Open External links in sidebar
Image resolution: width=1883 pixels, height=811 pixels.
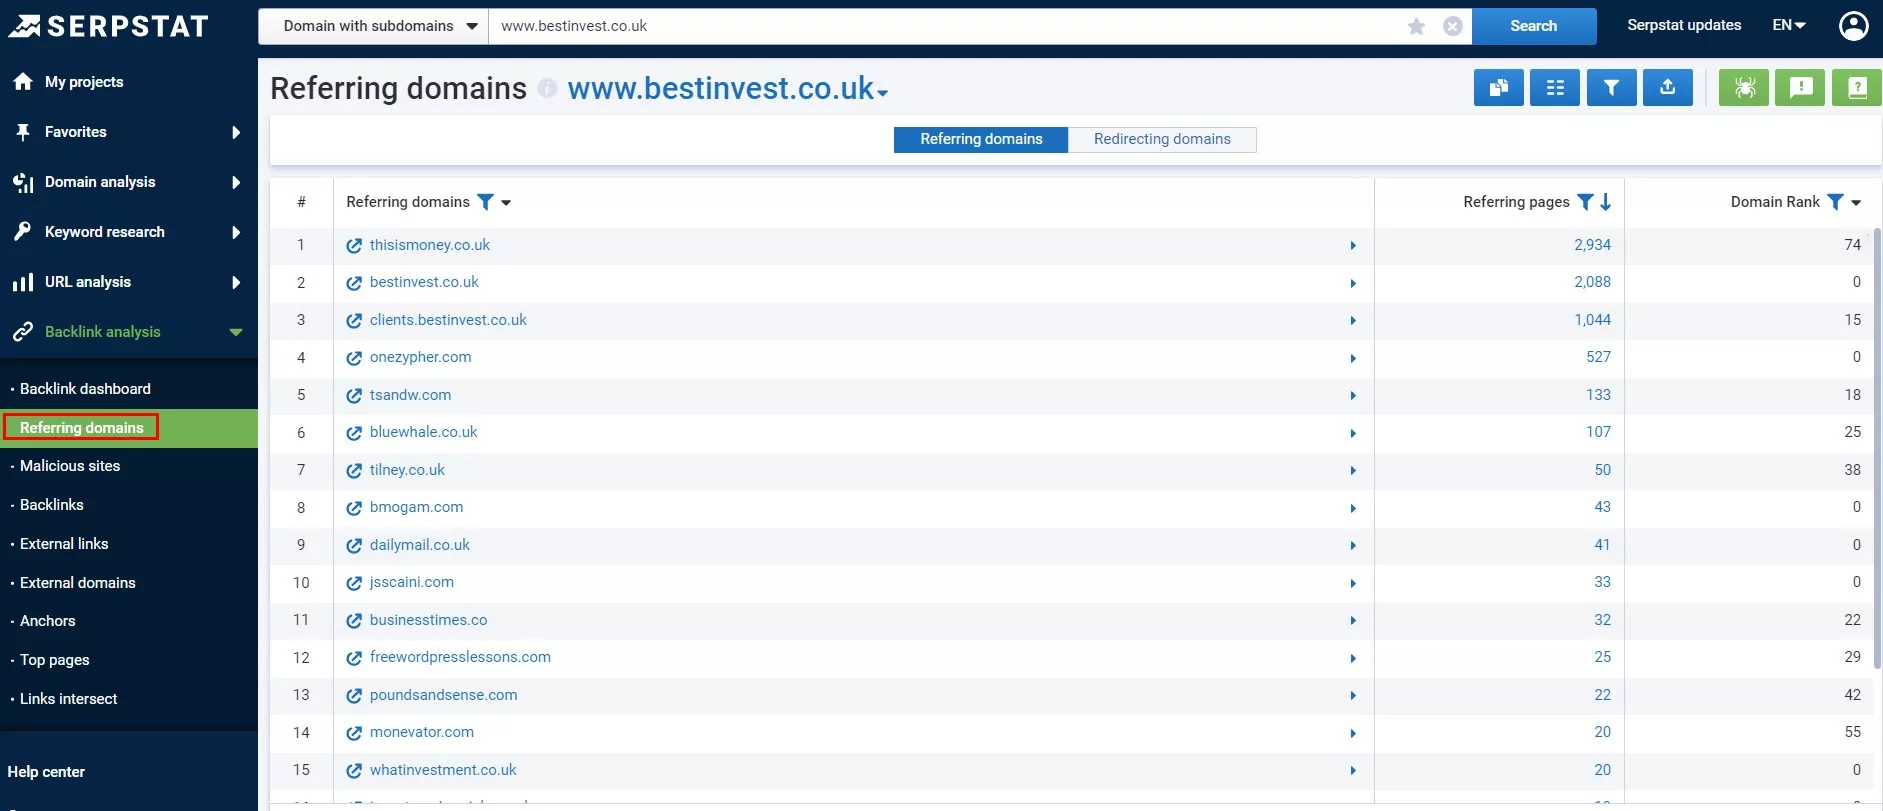pos(64,544)
